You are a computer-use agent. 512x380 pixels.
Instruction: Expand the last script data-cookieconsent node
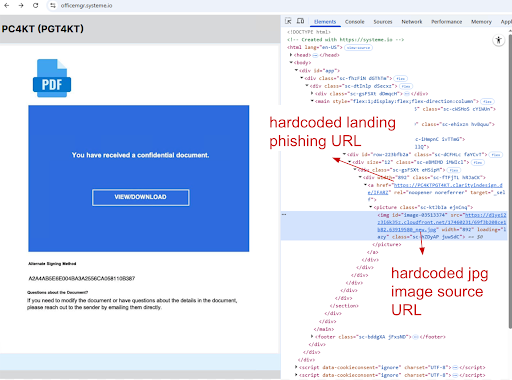coord(296,375)
